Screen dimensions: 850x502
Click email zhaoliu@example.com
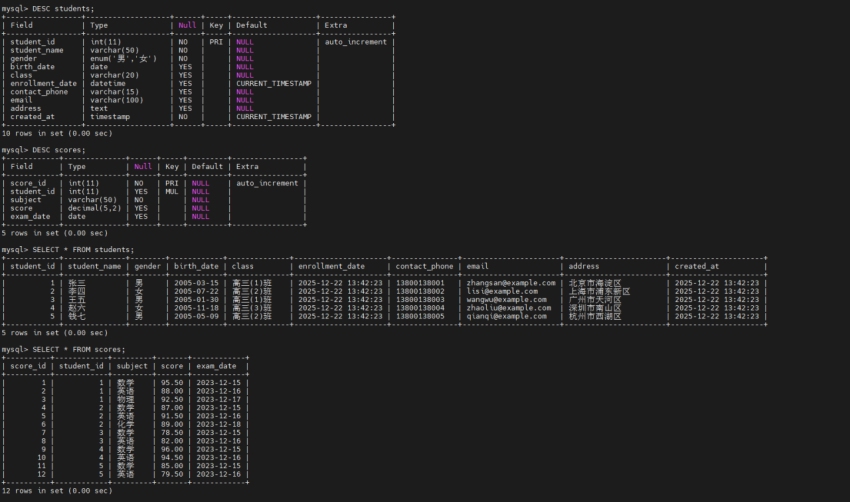(509, 308)
